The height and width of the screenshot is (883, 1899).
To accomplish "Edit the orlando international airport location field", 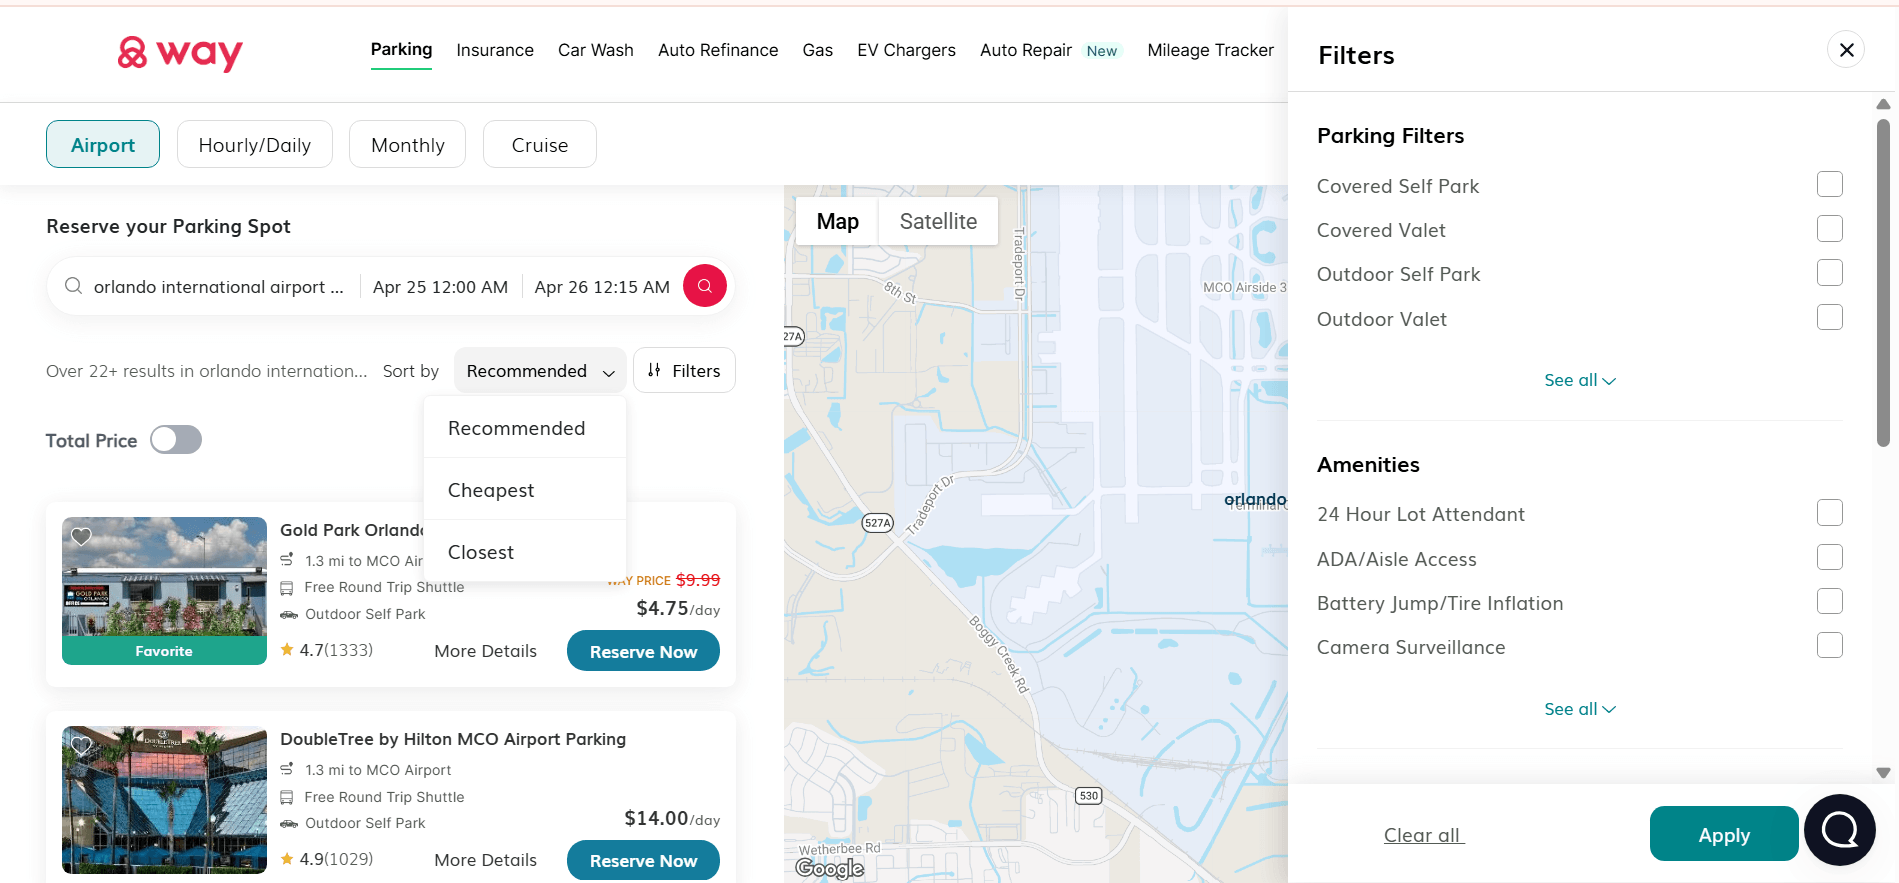I will (218, 287).
